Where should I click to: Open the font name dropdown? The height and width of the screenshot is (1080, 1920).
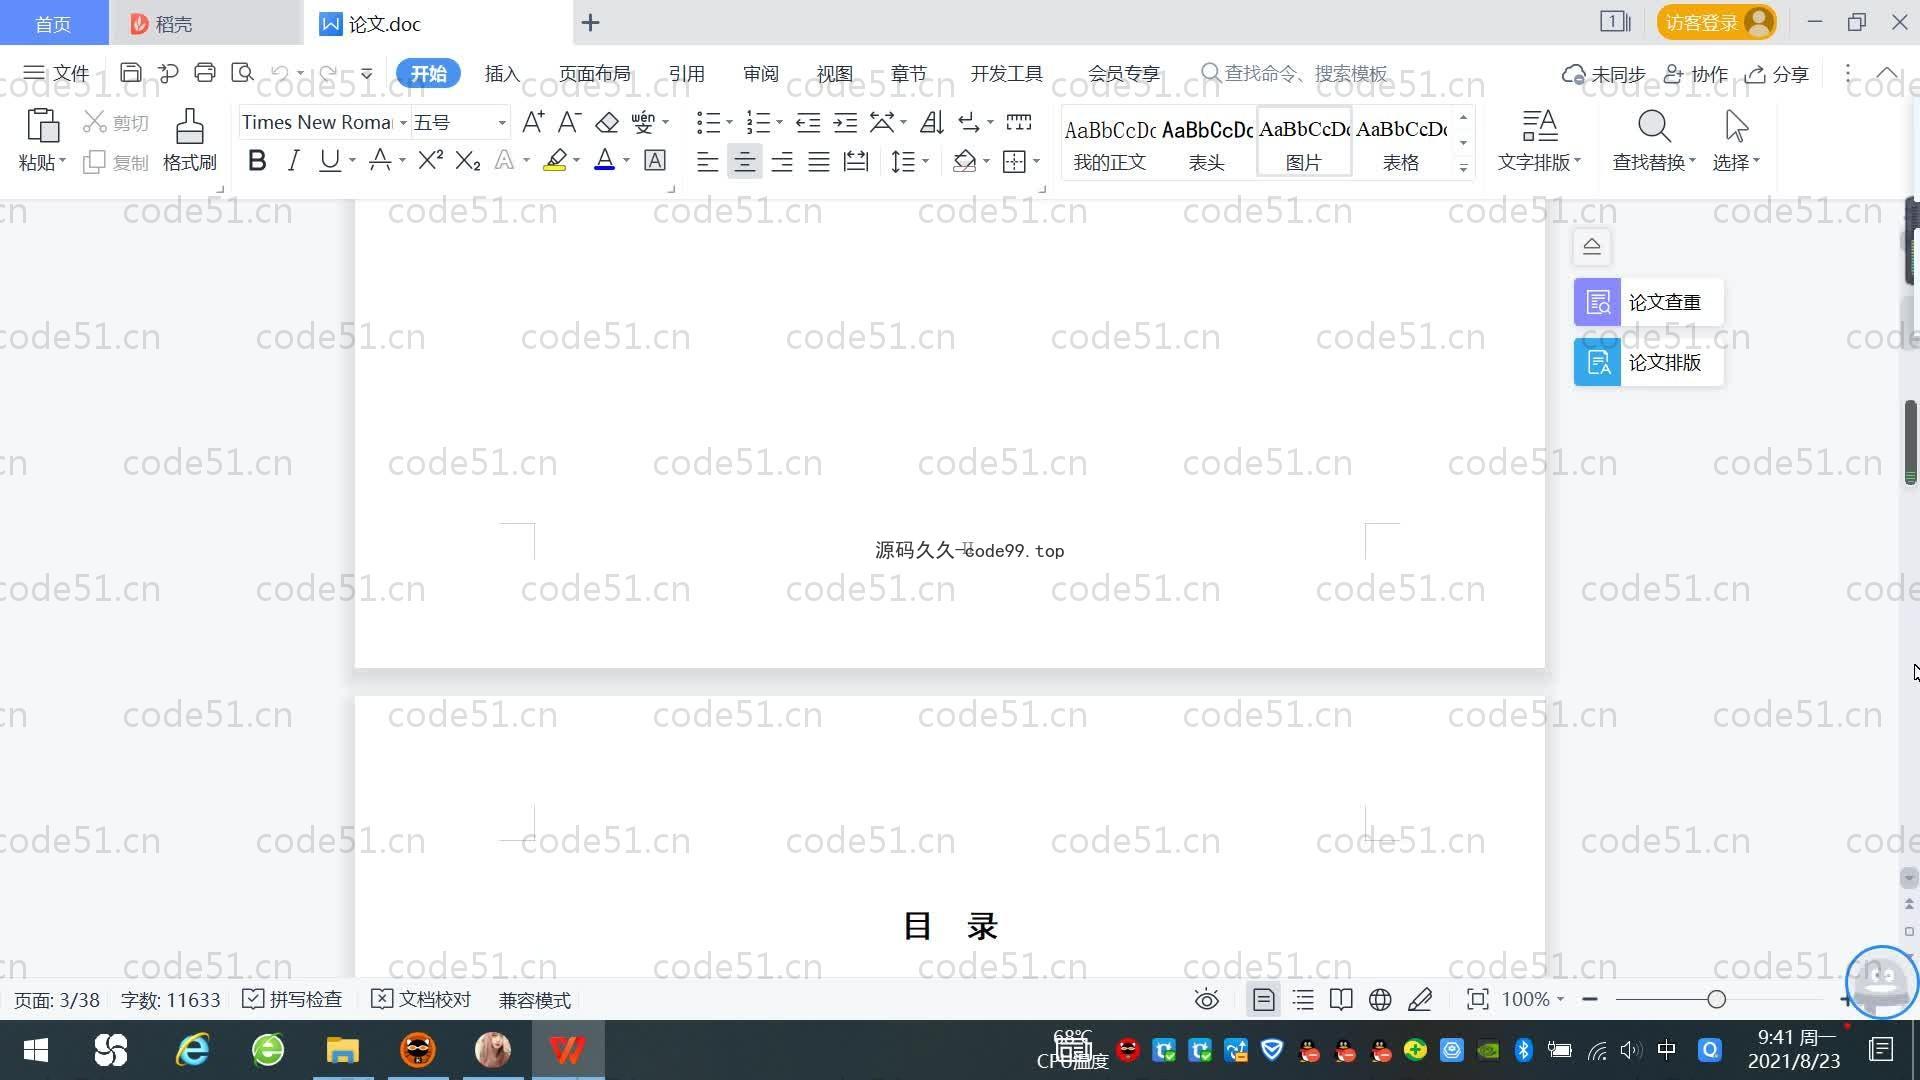pos(403,123)
